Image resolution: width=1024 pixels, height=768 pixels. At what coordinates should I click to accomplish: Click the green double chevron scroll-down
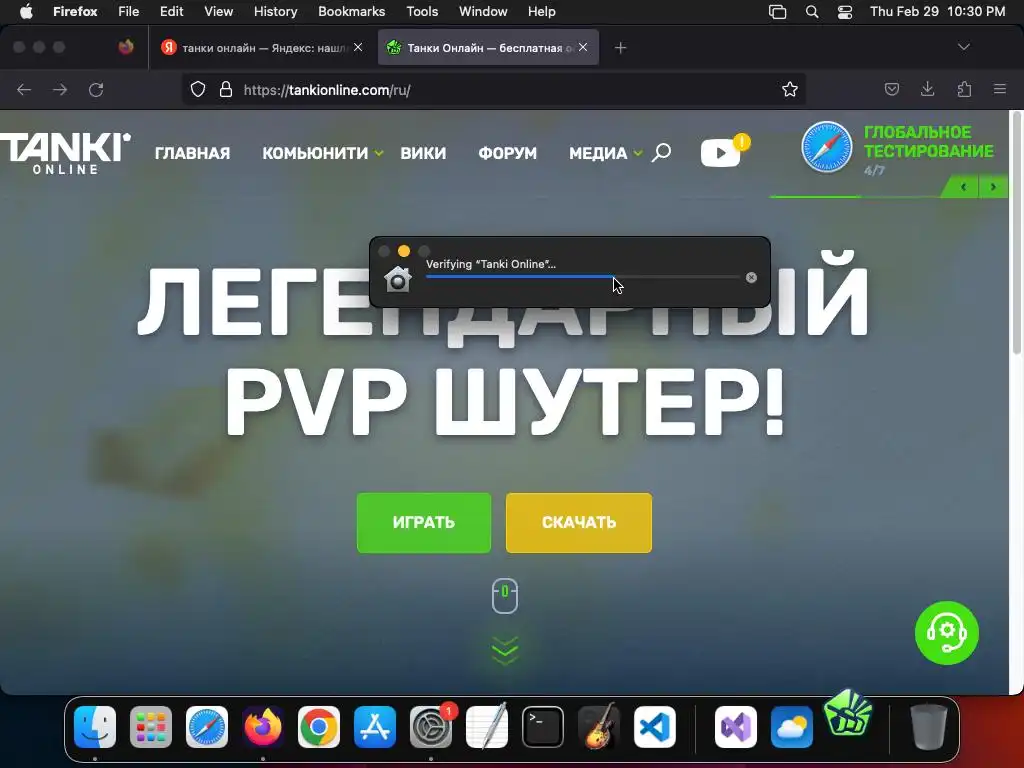(505, 650)
